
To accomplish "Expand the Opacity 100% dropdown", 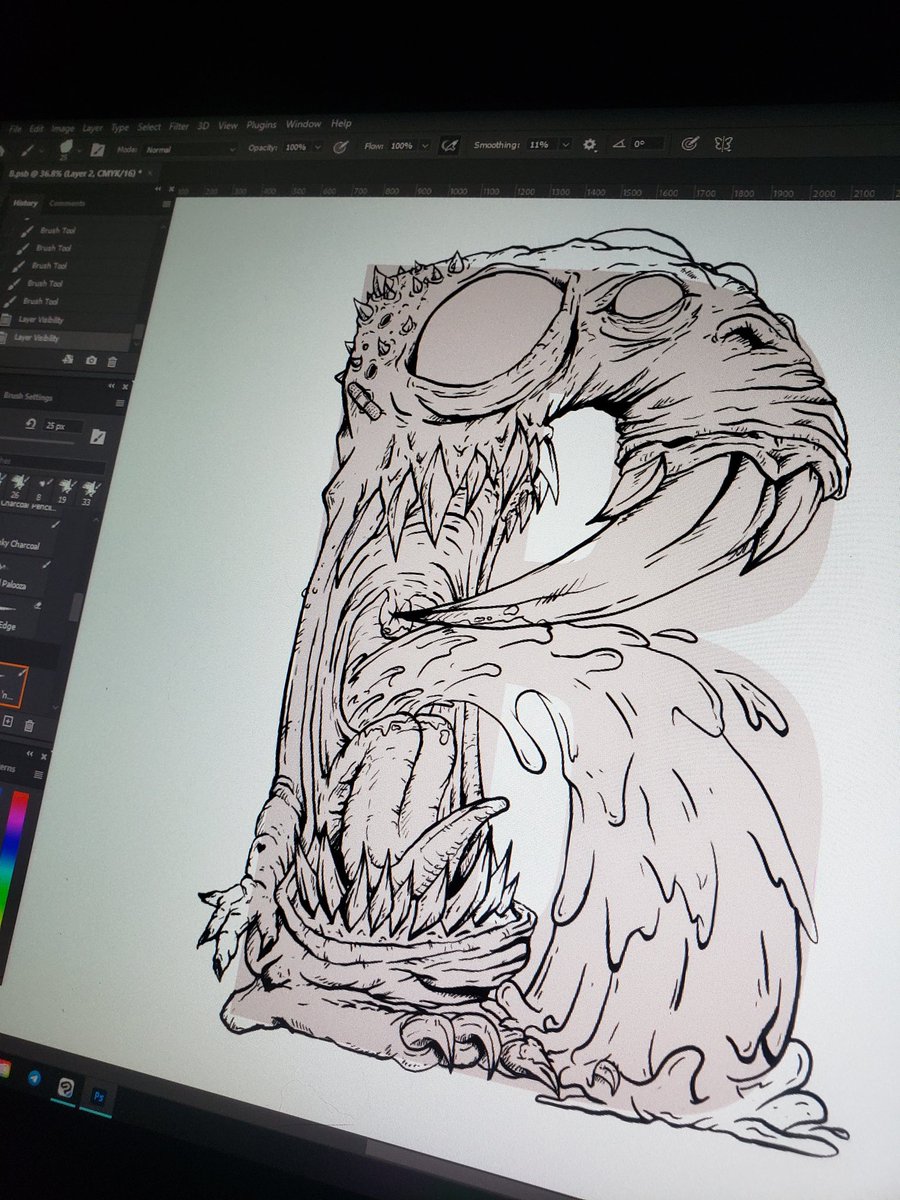I will (x=317, y=146).
